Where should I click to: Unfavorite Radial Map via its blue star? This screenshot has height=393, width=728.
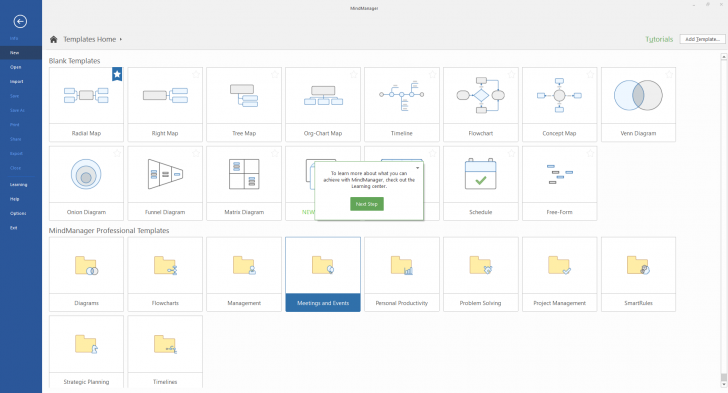point(117,74)
